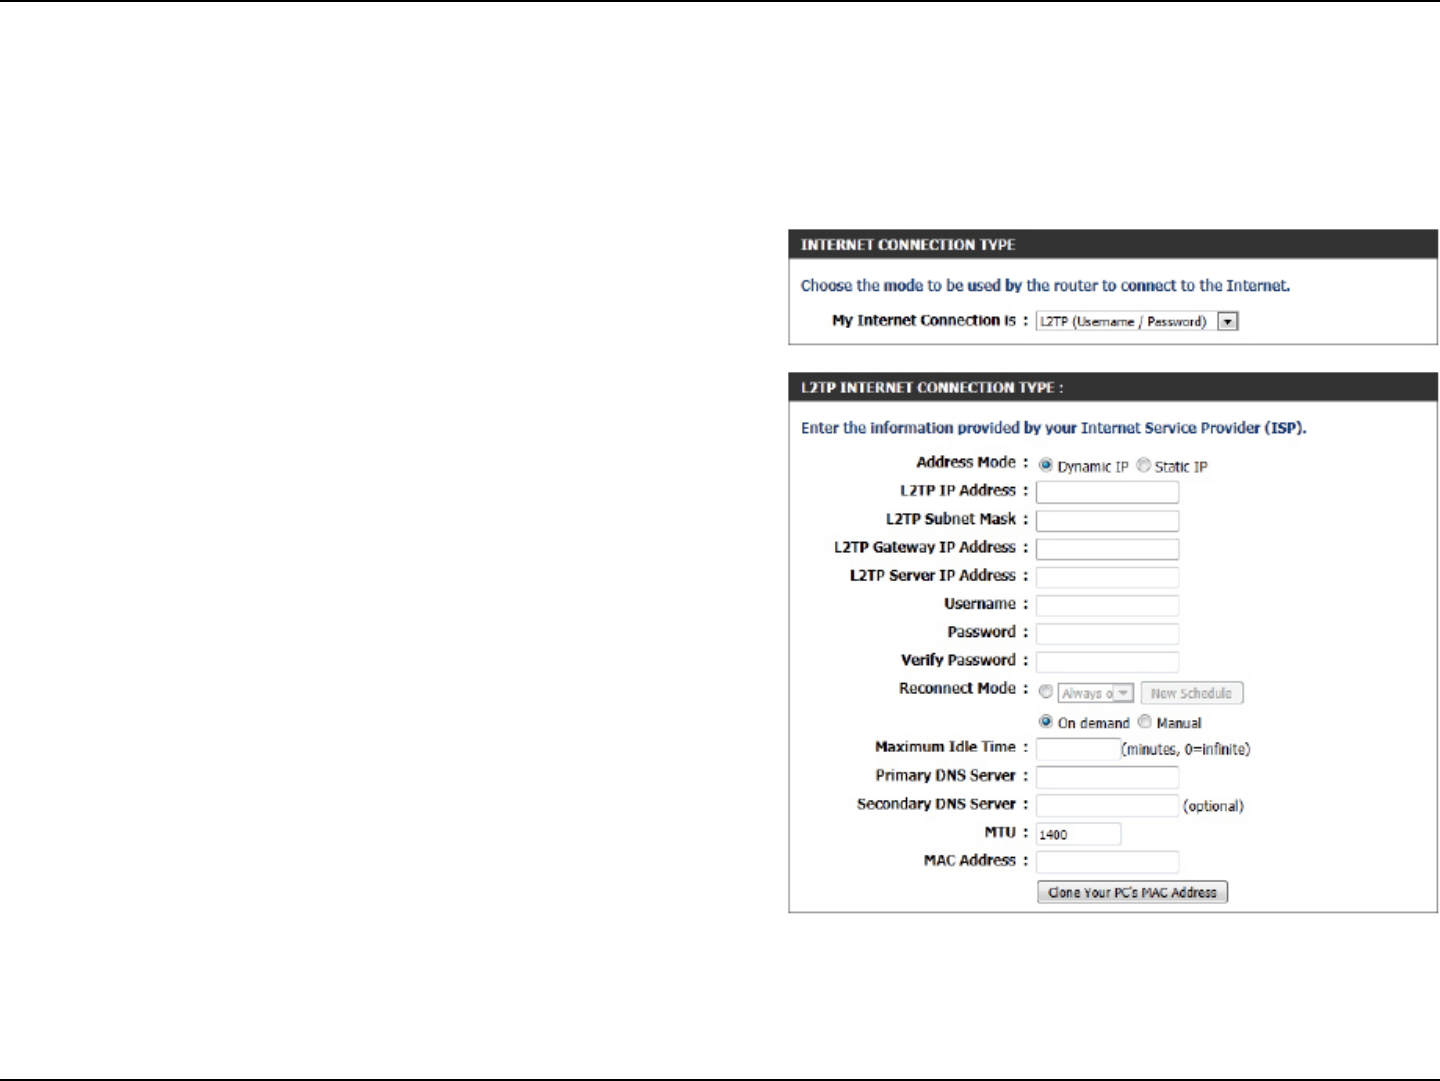
Task: Open the My Internet Connection dropdown
Action: (x=1137, y=321)
